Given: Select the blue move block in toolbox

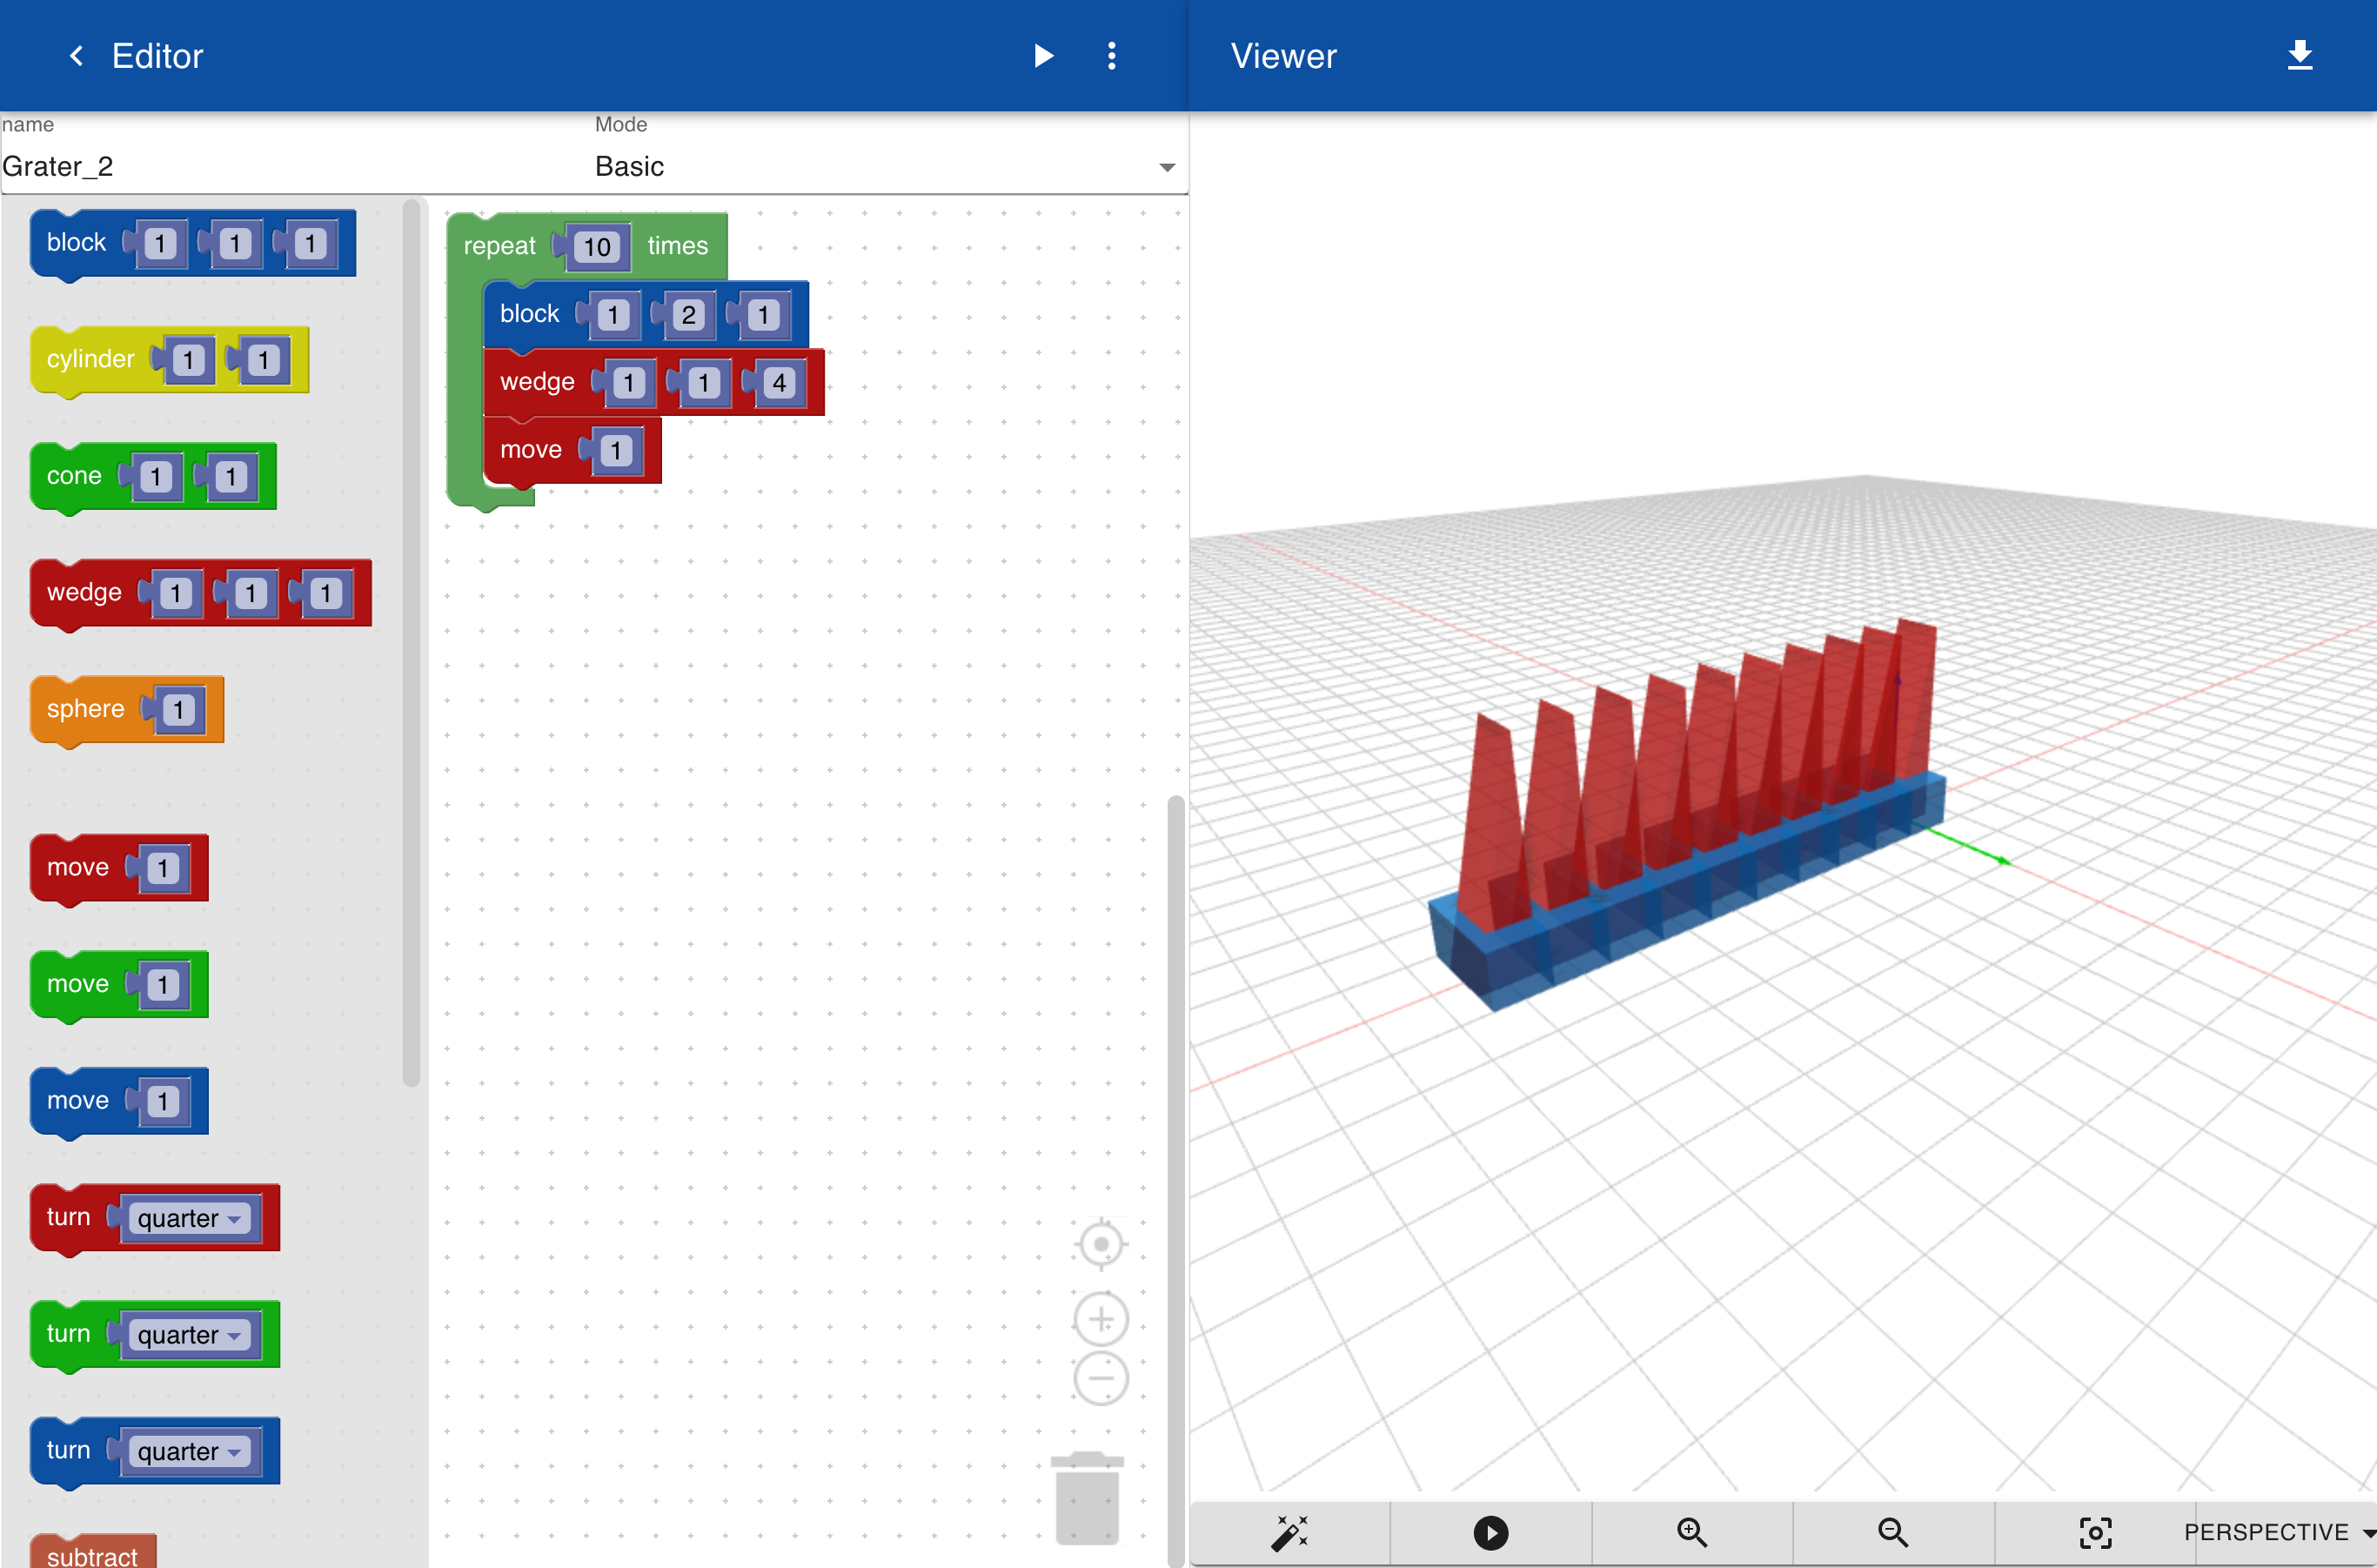Looking at the screenshot, I should click(x=78, y=1100).
